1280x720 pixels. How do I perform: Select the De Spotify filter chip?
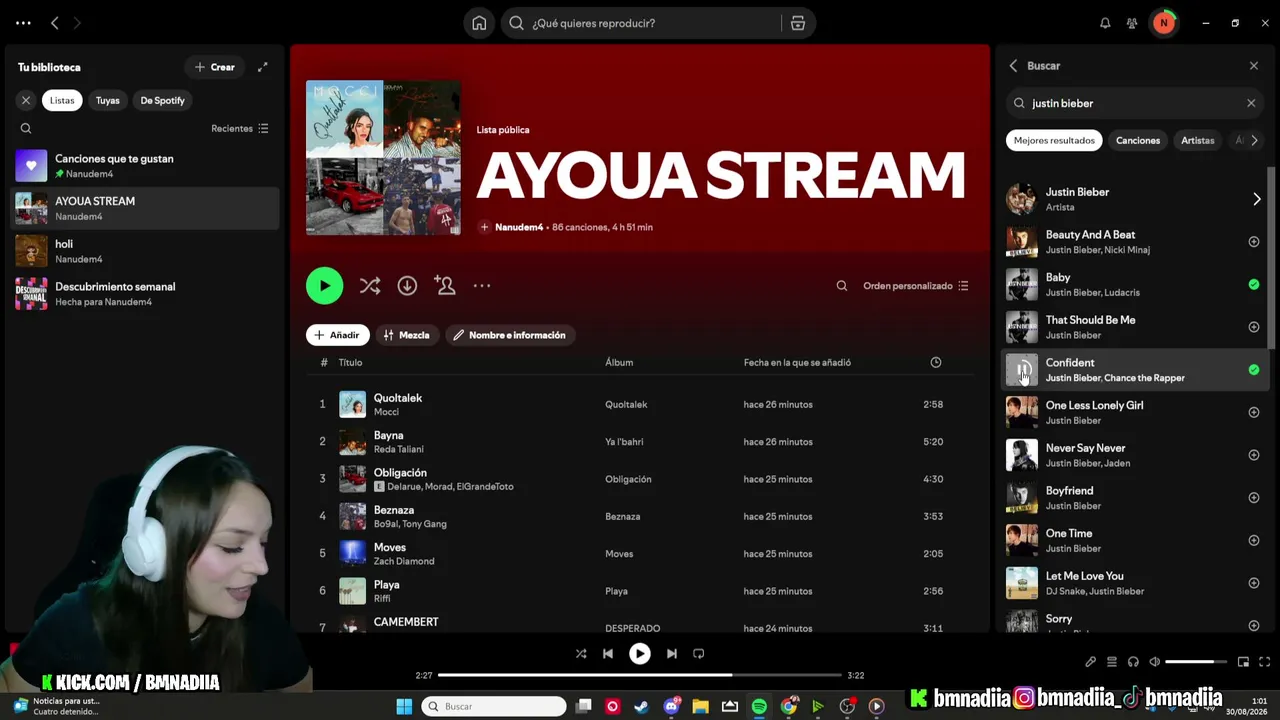[162, 100]
